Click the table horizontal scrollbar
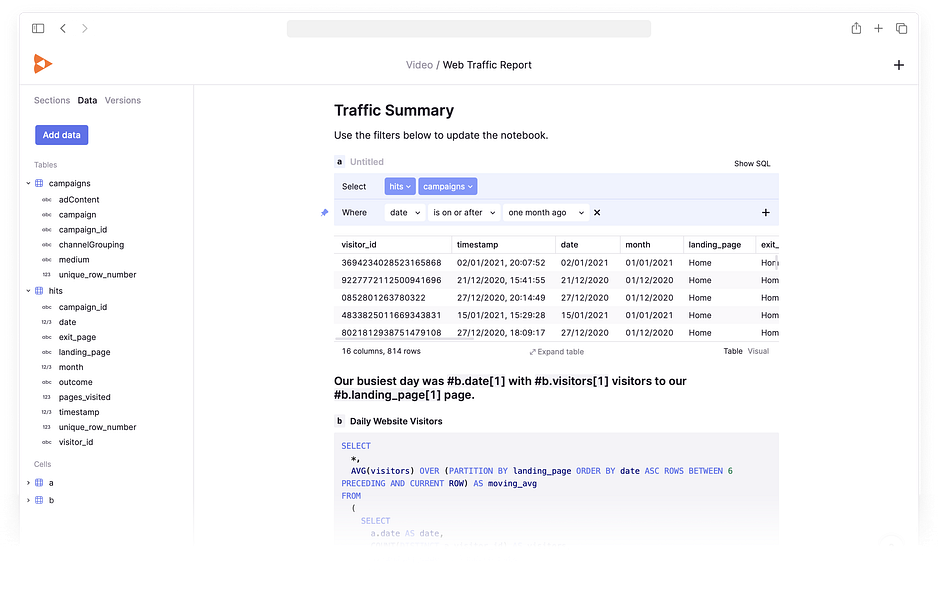This screenshot has width=938, height=600. tap(404, 340)
